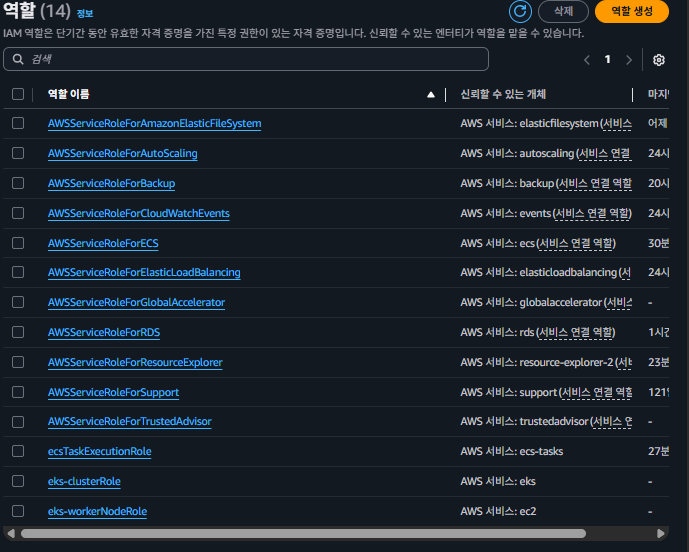Open AWSServiceRoleForBackup role link
The height and width of the screenshot is (552, 689).
click(112, 183)
